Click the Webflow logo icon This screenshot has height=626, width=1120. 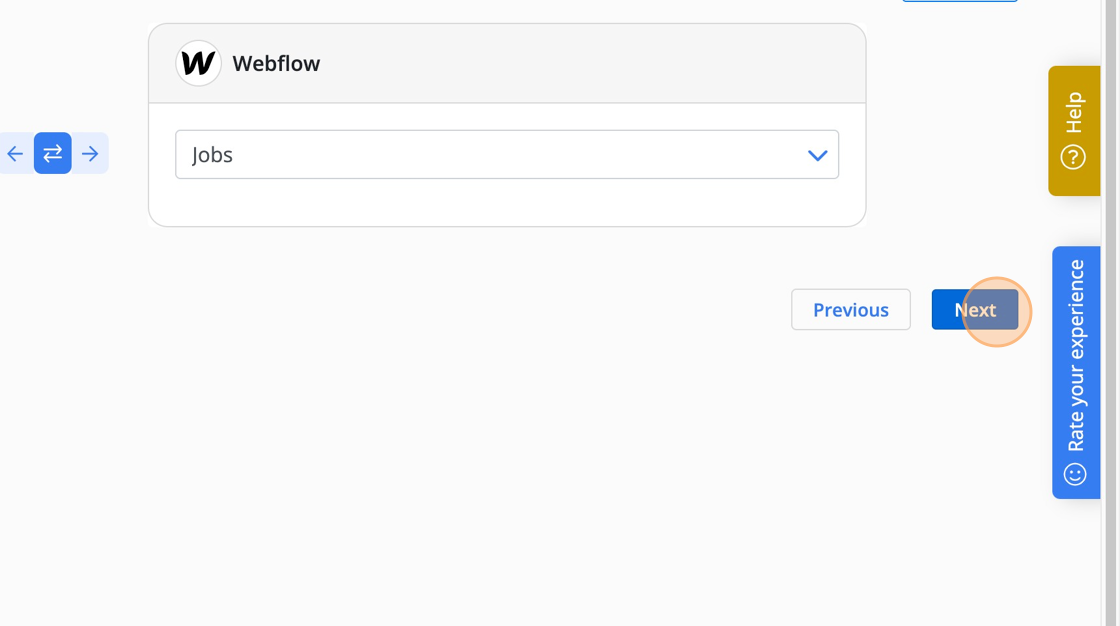[199, 64]
